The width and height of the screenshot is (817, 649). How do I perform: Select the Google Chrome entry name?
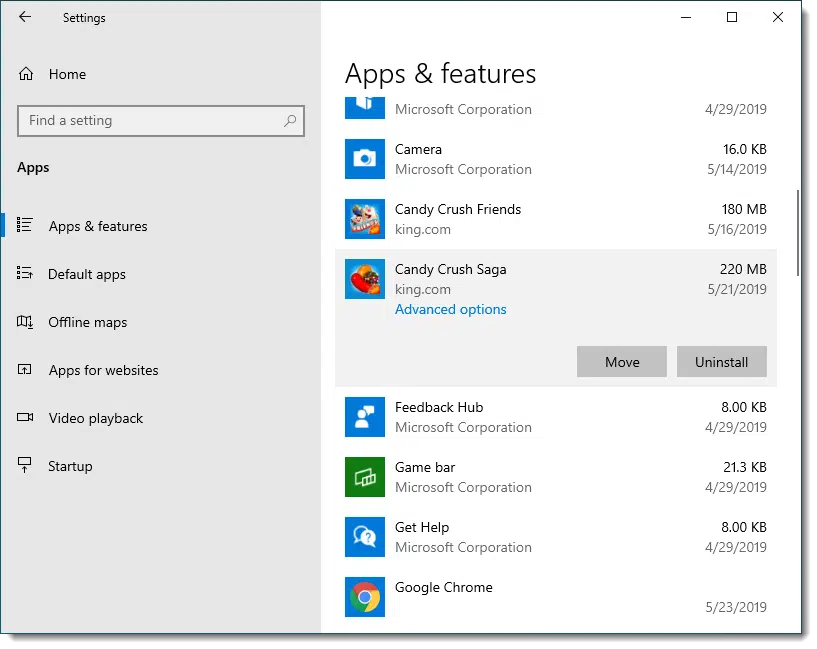(x=443, y=587)
